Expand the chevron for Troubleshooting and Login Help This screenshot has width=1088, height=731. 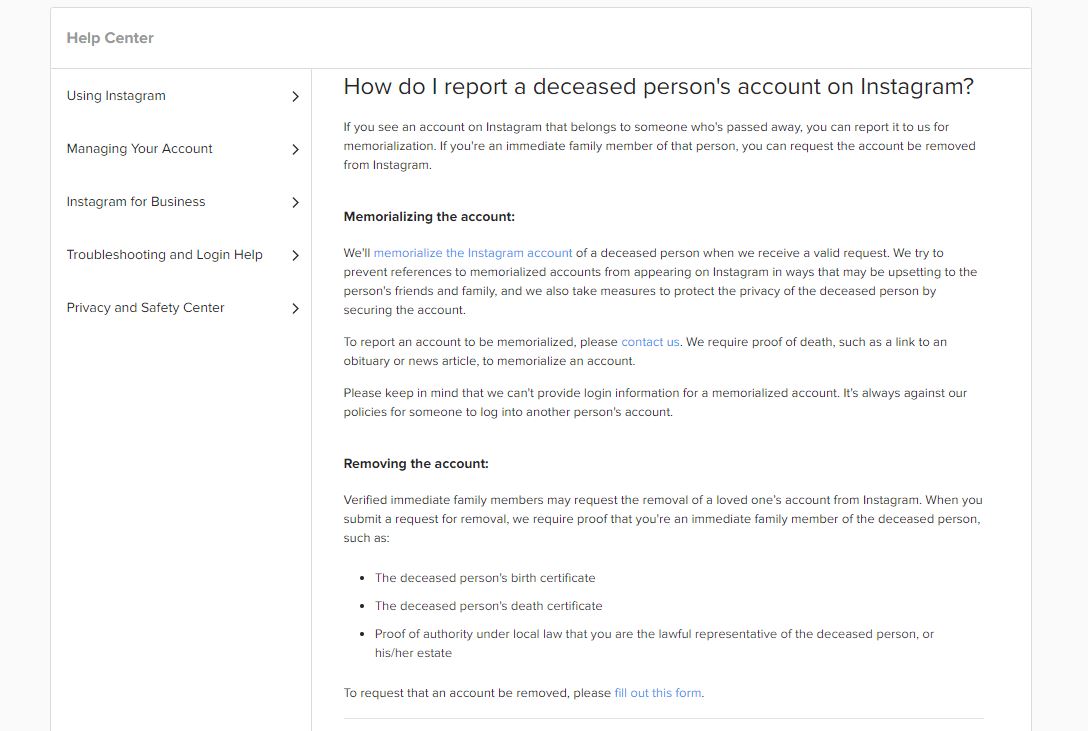(296, 255)
